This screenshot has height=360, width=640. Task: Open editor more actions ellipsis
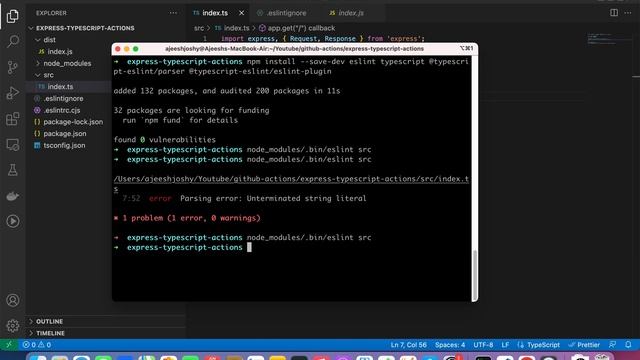tap(628, 13)
